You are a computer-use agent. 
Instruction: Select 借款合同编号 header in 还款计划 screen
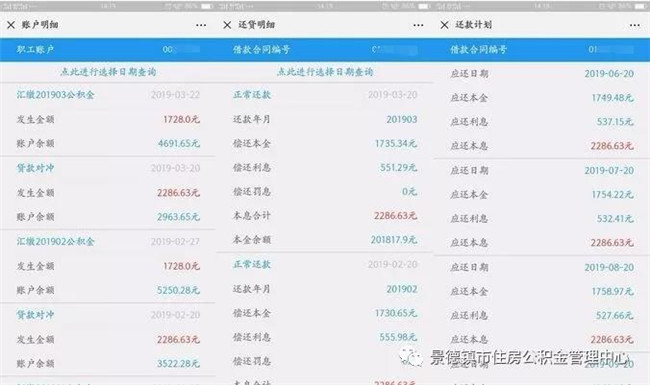click(x=542, y=50)
